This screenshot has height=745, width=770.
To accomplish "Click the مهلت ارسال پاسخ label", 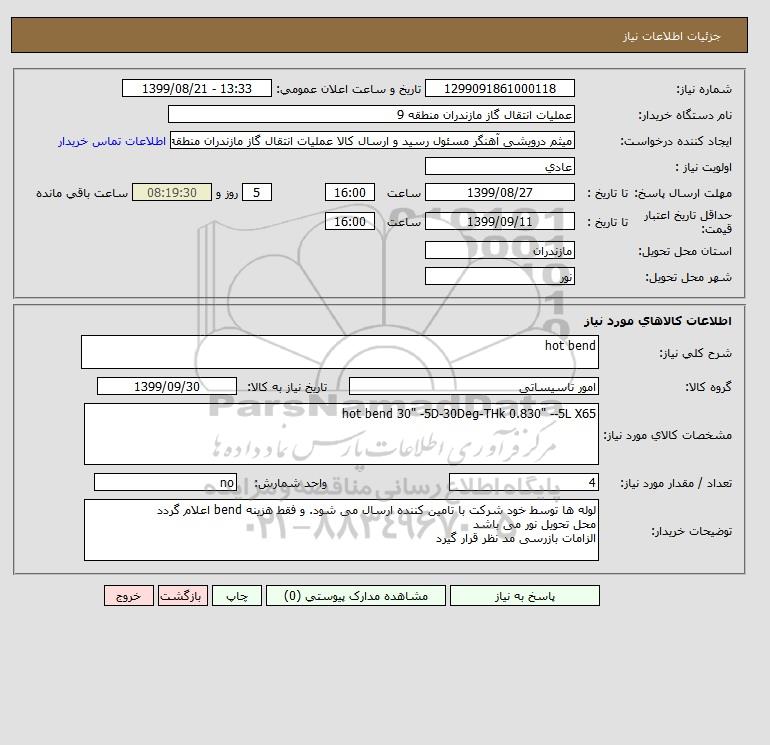I will tap(683, 193).
